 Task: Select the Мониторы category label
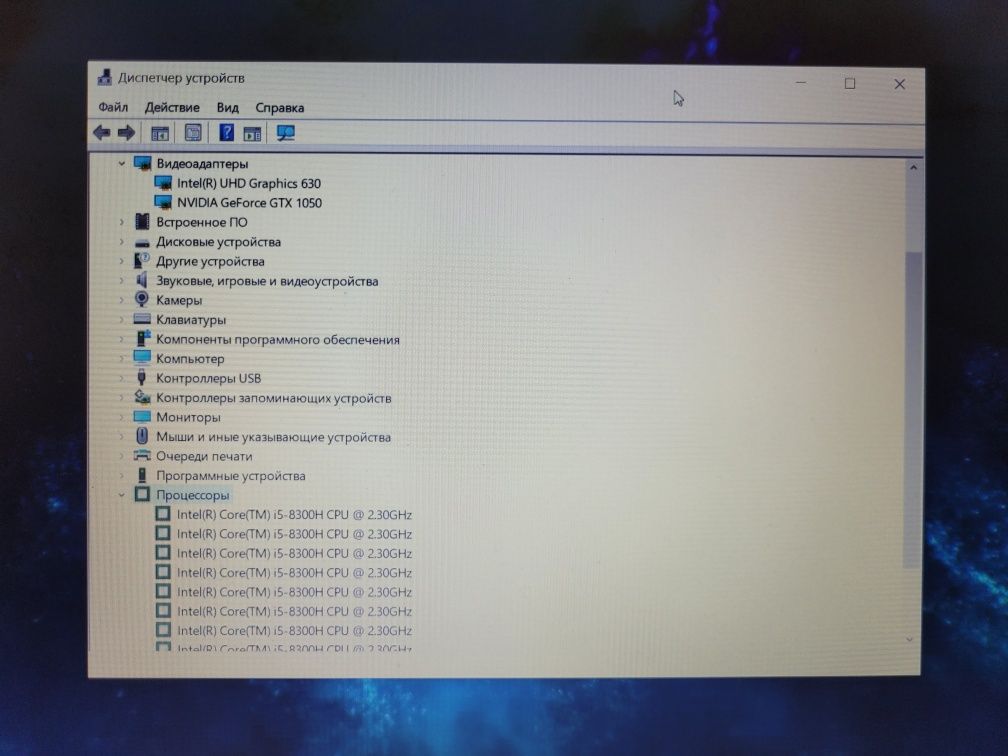188,417
